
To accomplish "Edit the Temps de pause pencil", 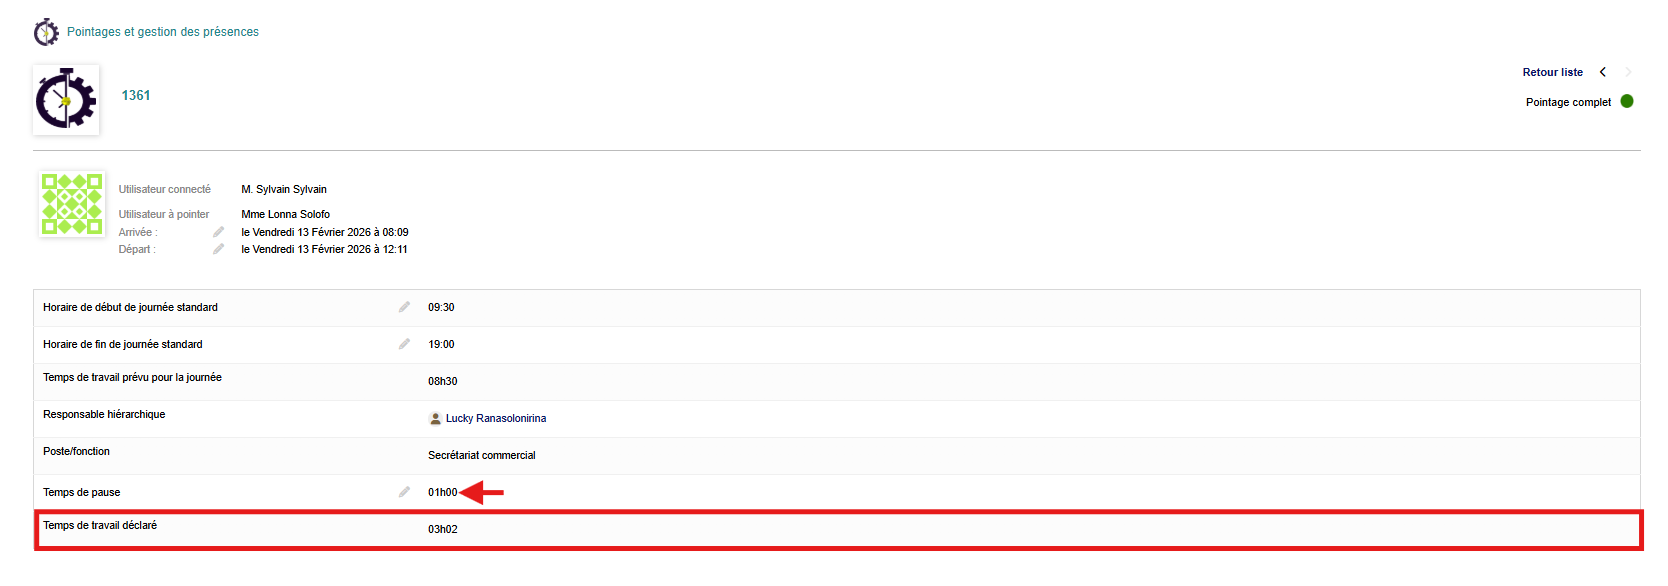I will click(404, 492).
